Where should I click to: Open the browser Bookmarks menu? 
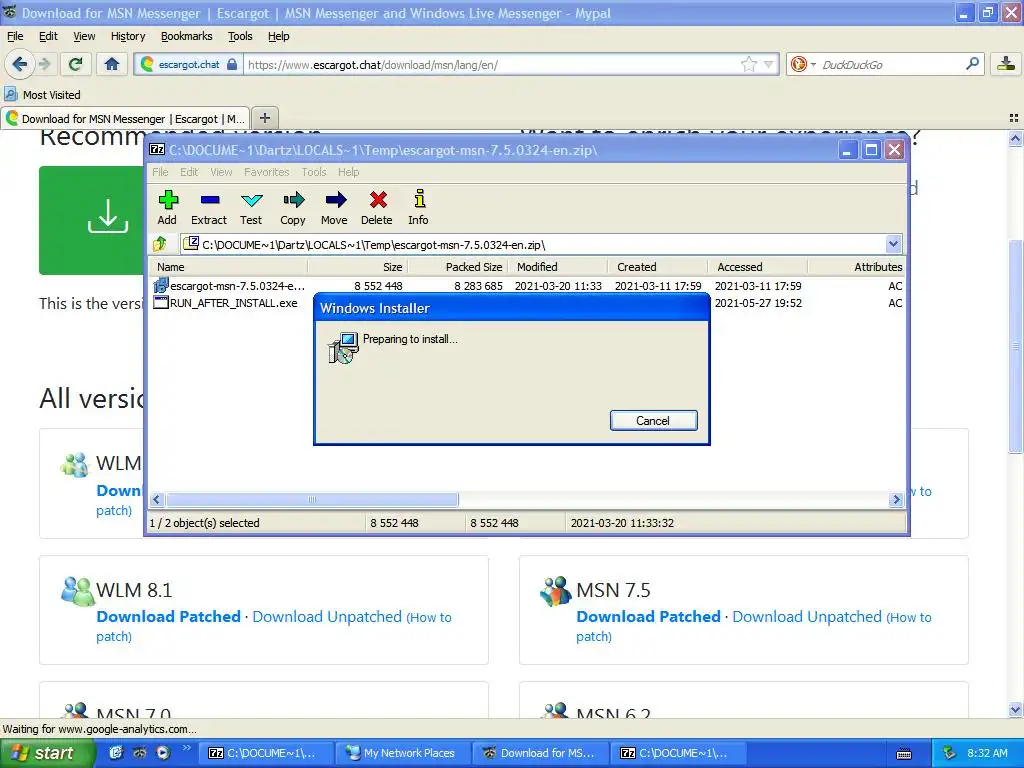click(x=186, y=36)
